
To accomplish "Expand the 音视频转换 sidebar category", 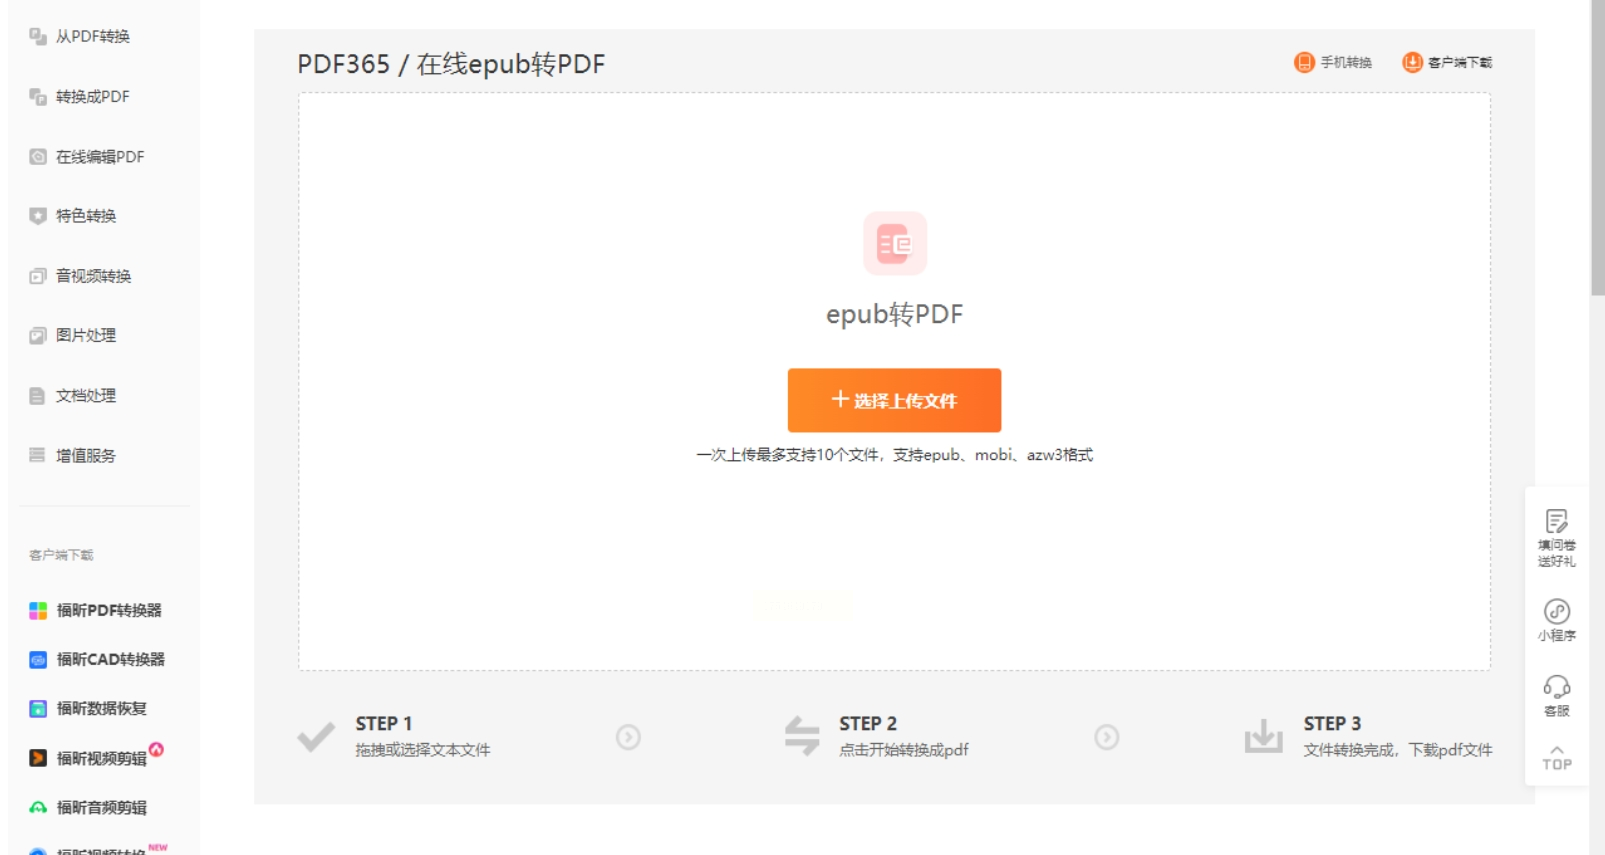I will (80, 275).
